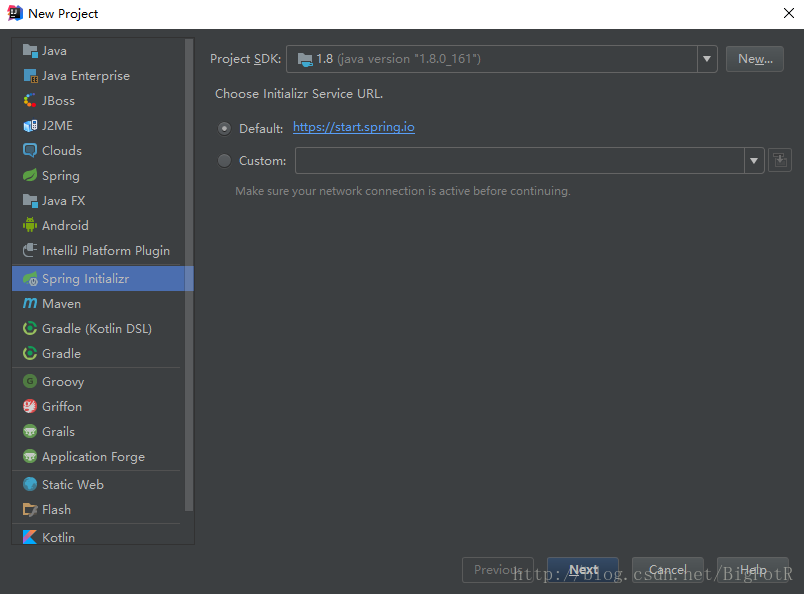
Task: Click the icon button beside Custom URL dropdown
Action: 780,161
